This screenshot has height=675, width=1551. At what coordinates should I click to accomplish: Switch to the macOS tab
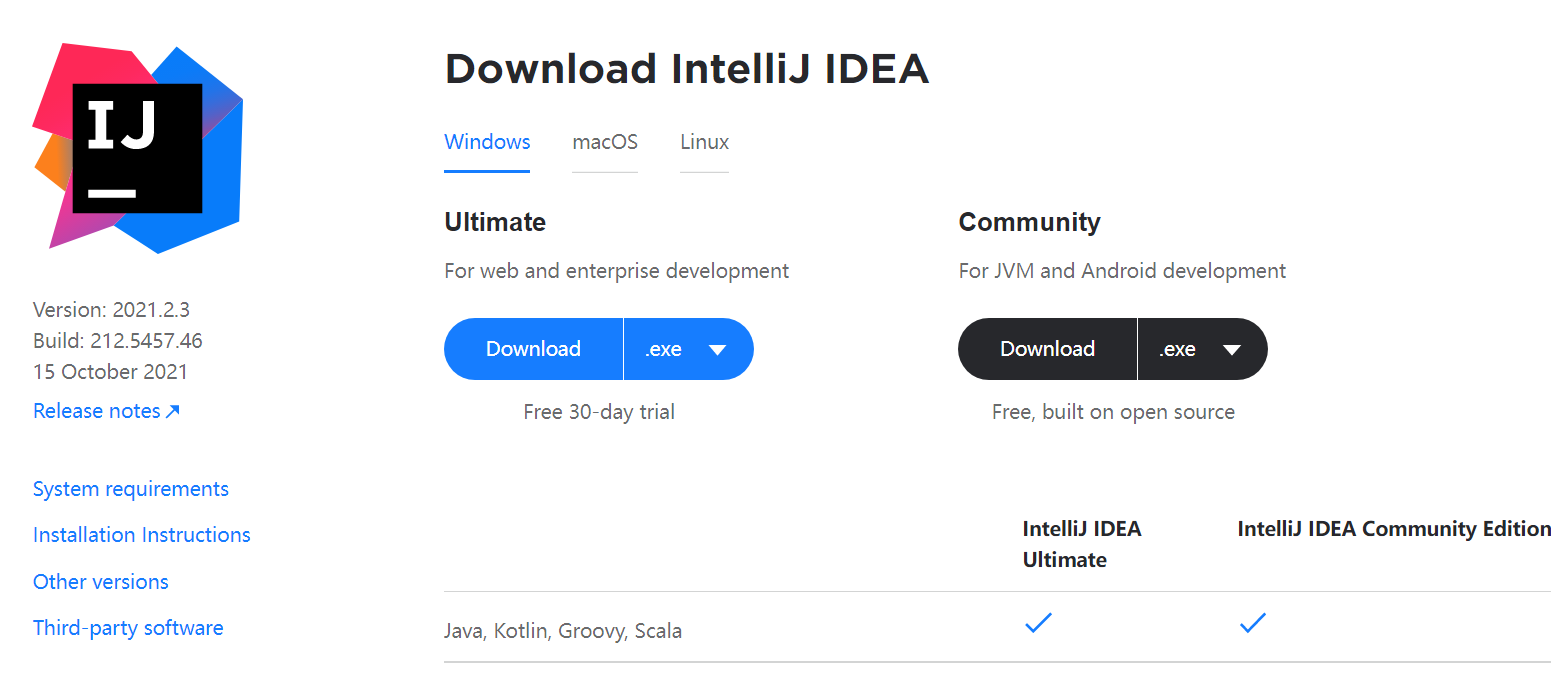tap(604, 142)
